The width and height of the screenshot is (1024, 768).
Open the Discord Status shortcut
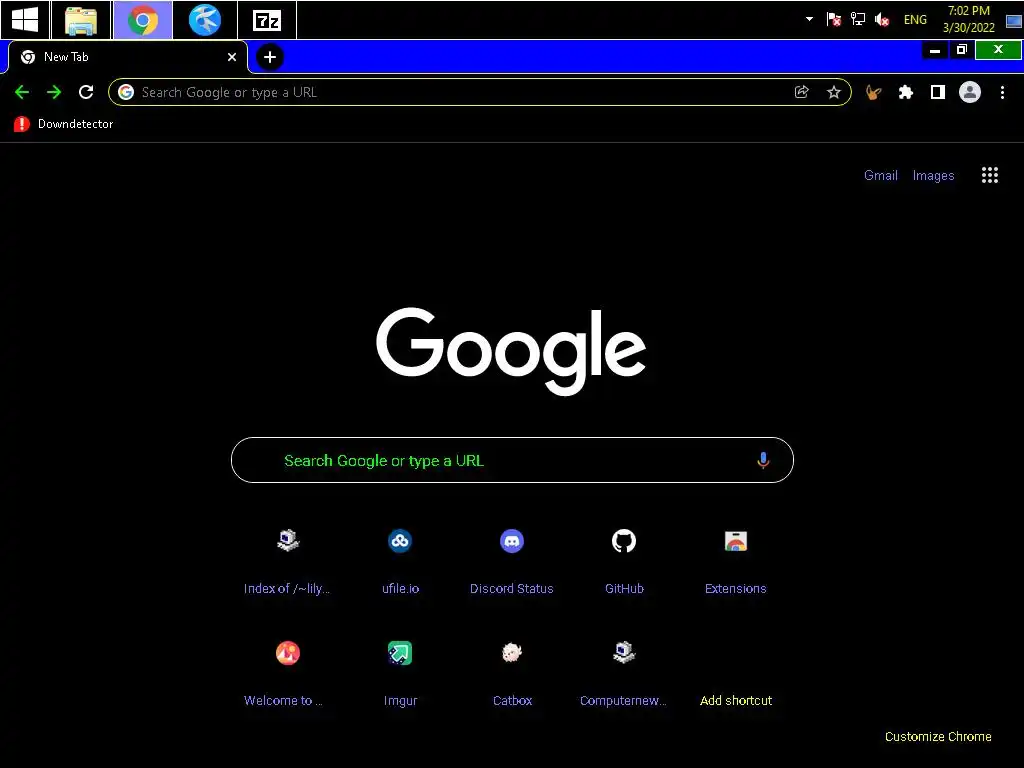tap(512, 560)
